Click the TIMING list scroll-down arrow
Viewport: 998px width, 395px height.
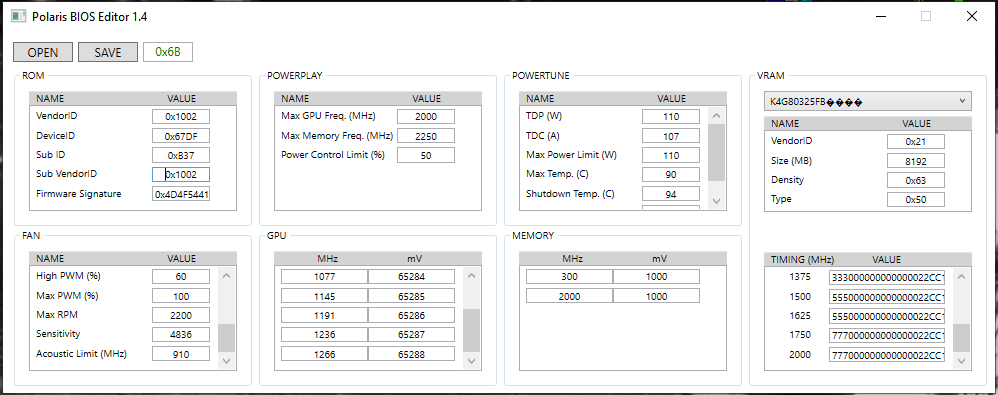[961, 361]
